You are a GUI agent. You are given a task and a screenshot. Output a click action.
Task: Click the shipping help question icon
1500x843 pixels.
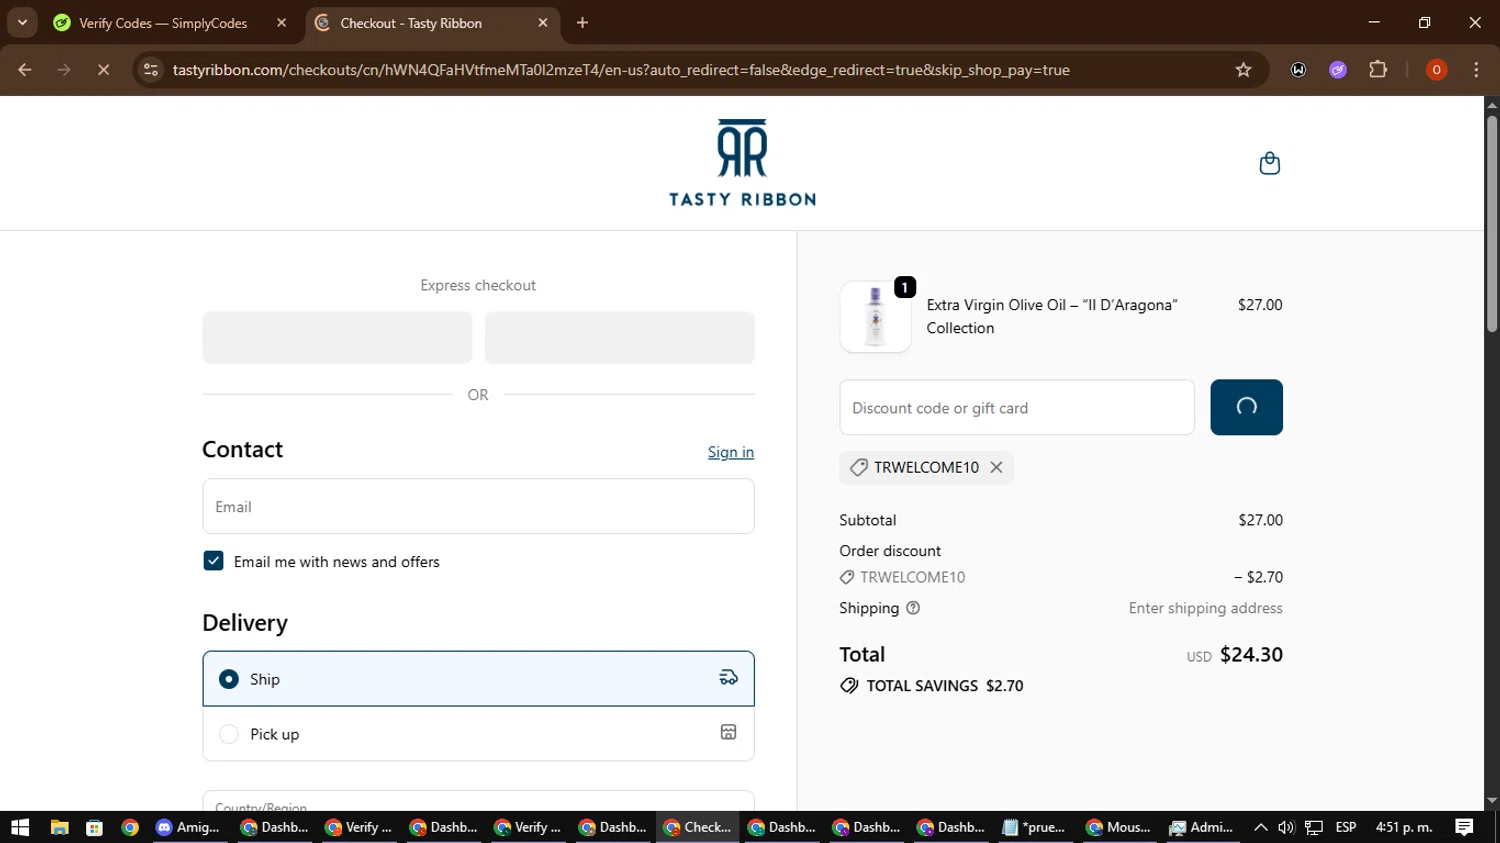(x=912, y=608)
